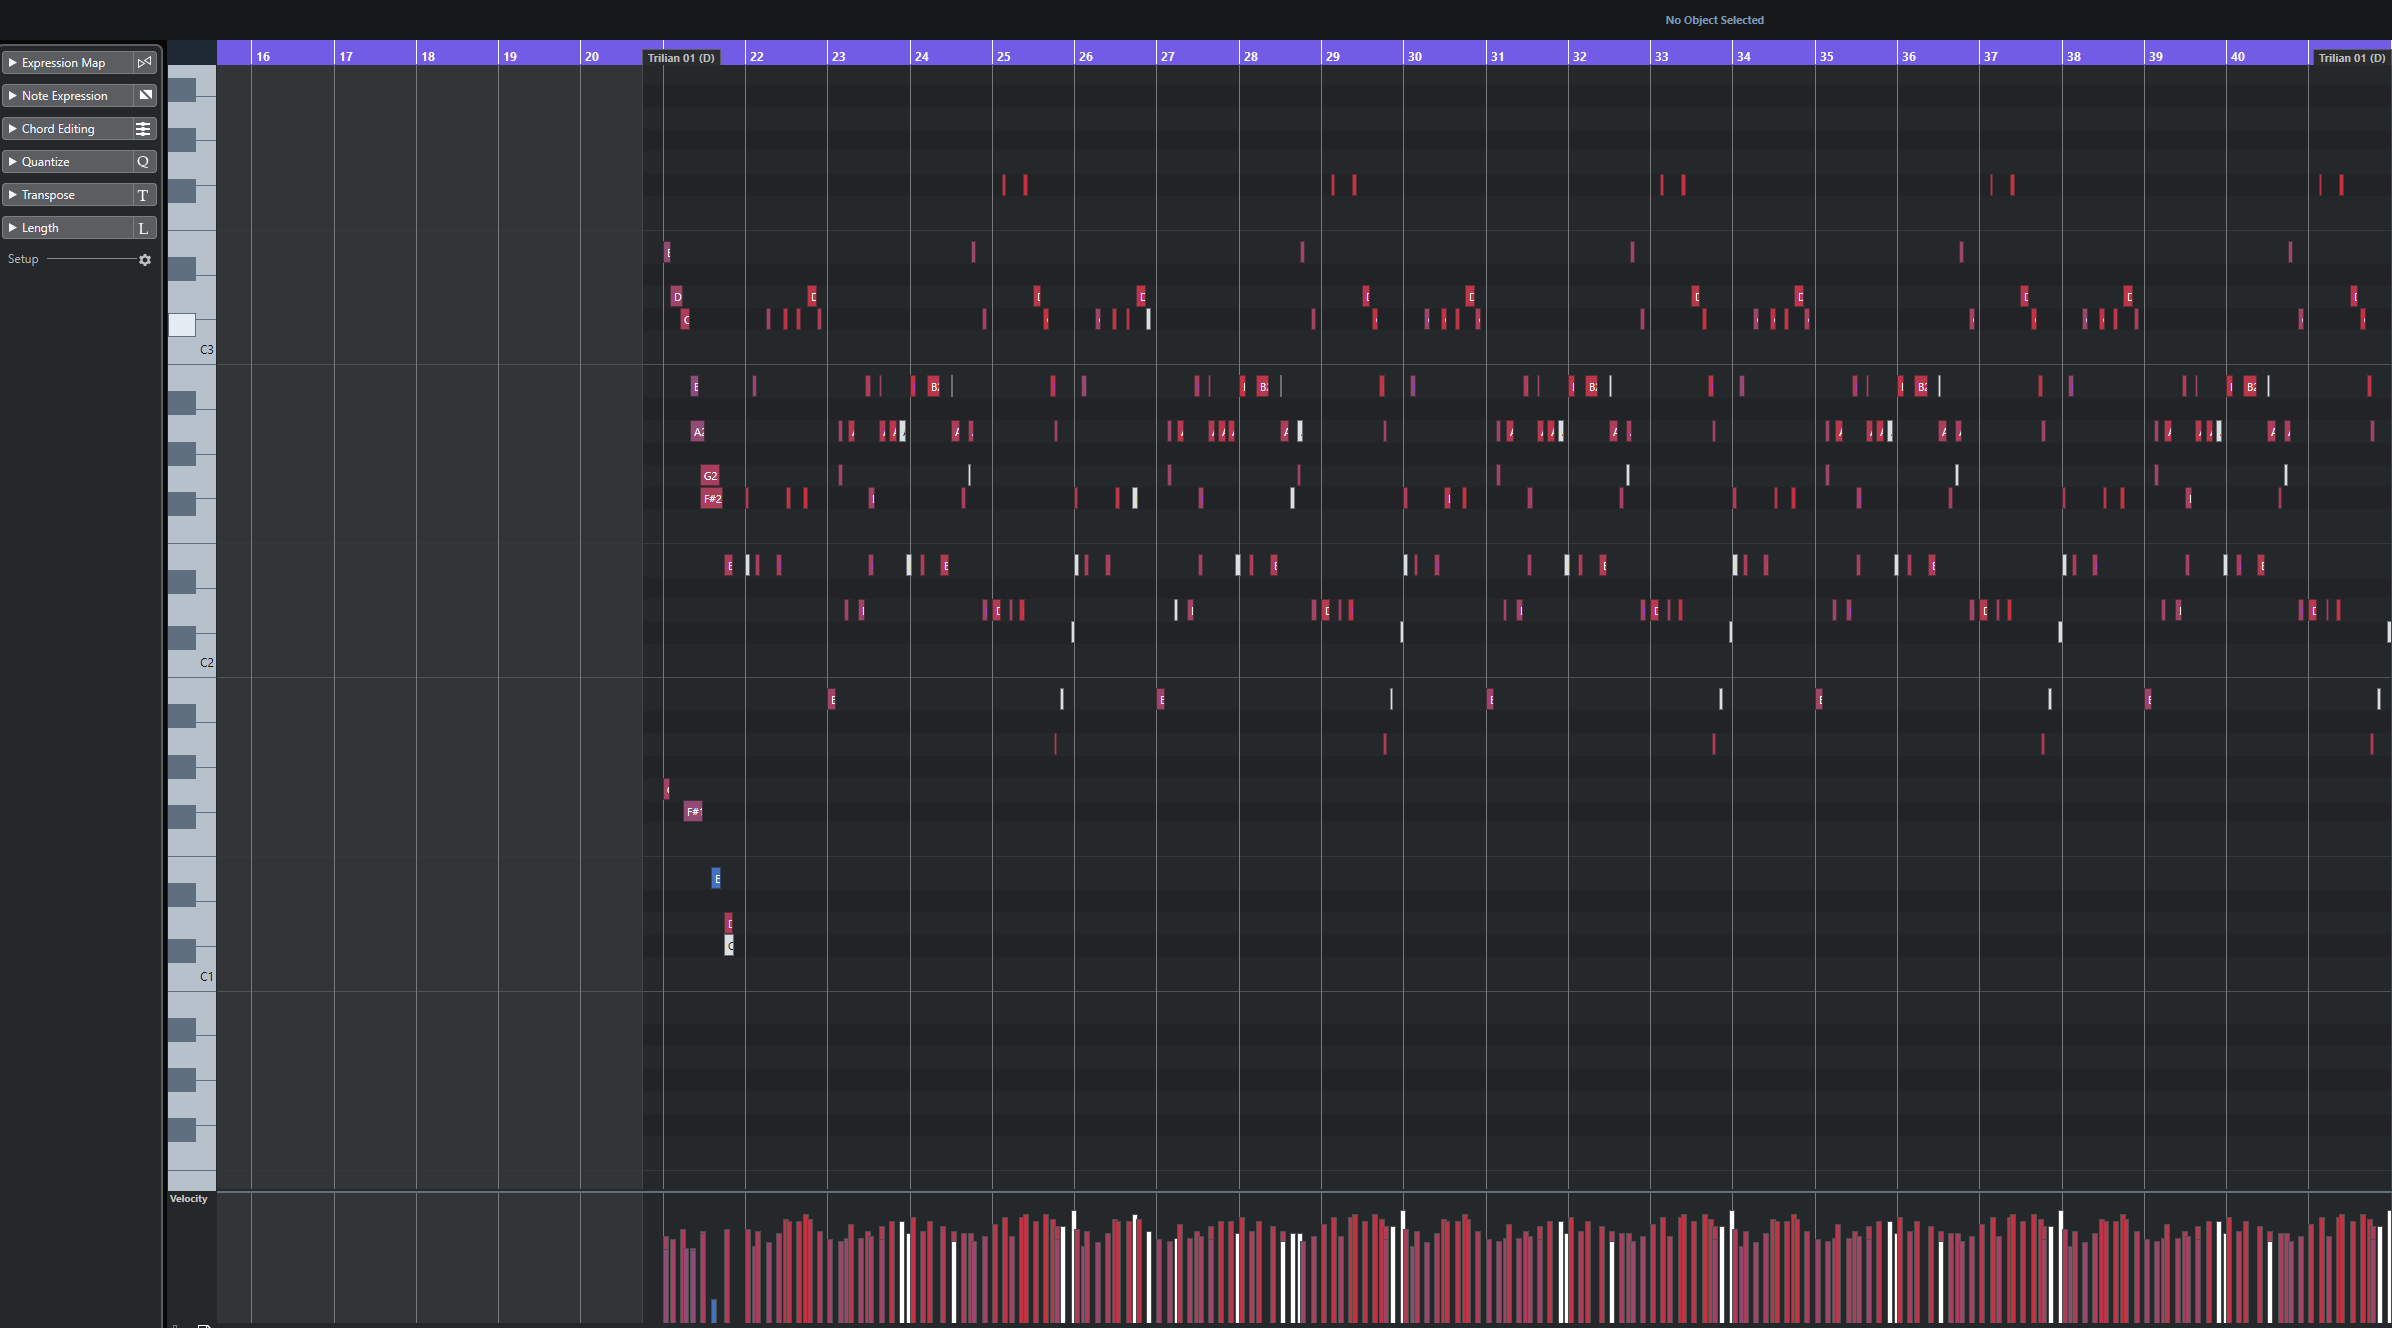This screenshot has height=1328, width=2392.
Task: Click the Note Expression section icon
Action: click(145, 95)
